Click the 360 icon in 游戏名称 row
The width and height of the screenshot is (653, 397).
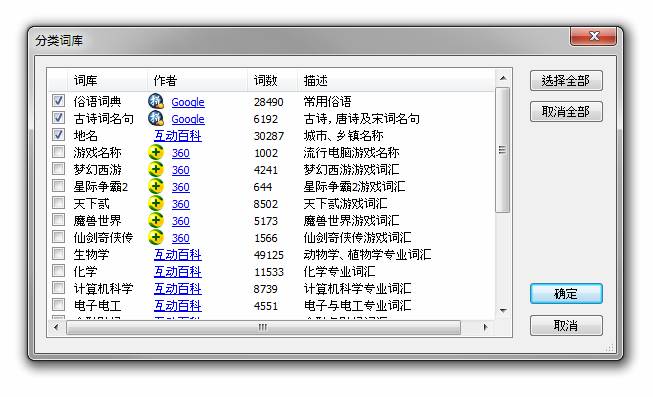[156, 152]
